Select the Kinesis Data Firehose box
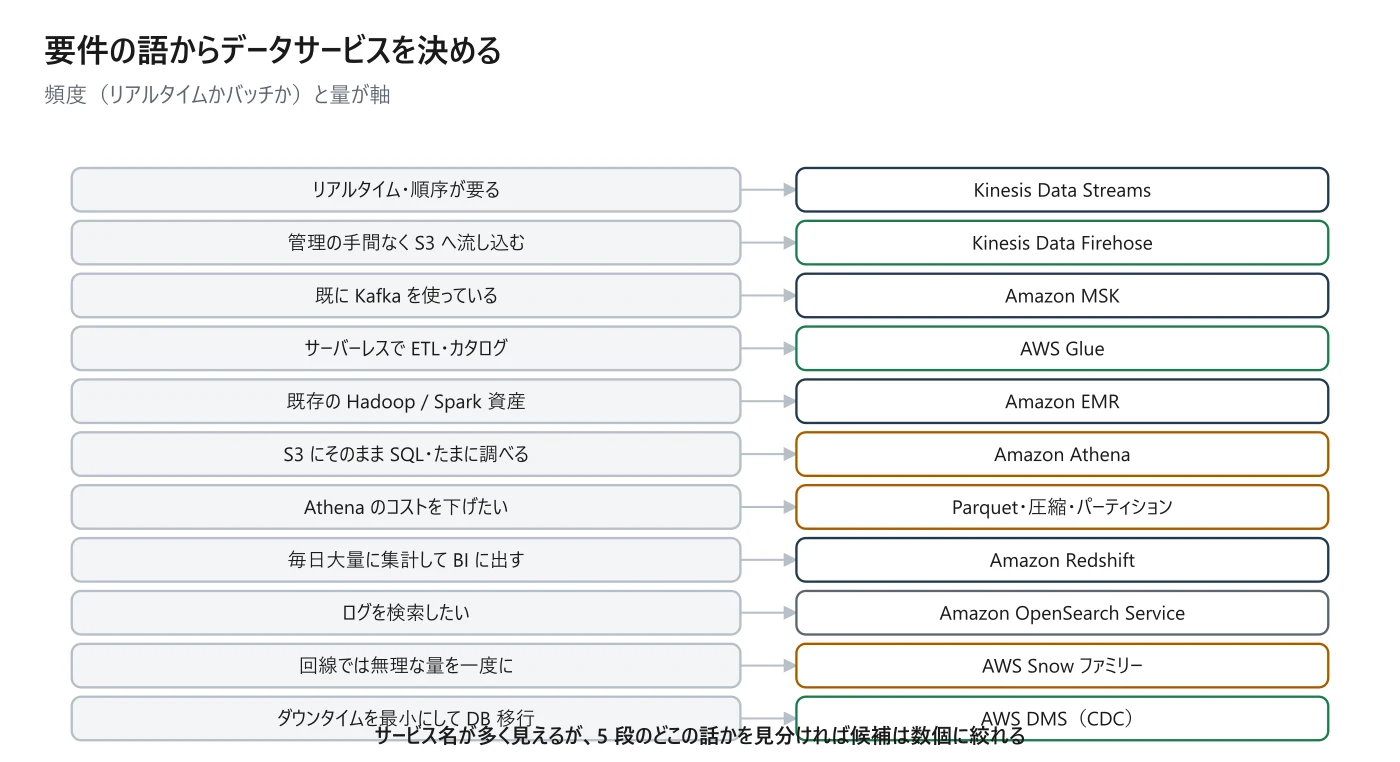This screenshot has height=762, width=1400. coord(1062,243)
